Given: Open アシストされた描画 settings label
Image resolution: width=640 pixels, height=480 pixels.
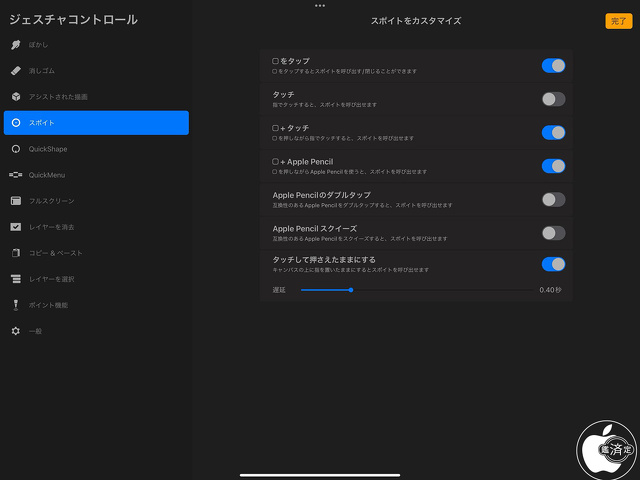Looking at the screenshot, I should pos(58,97).
